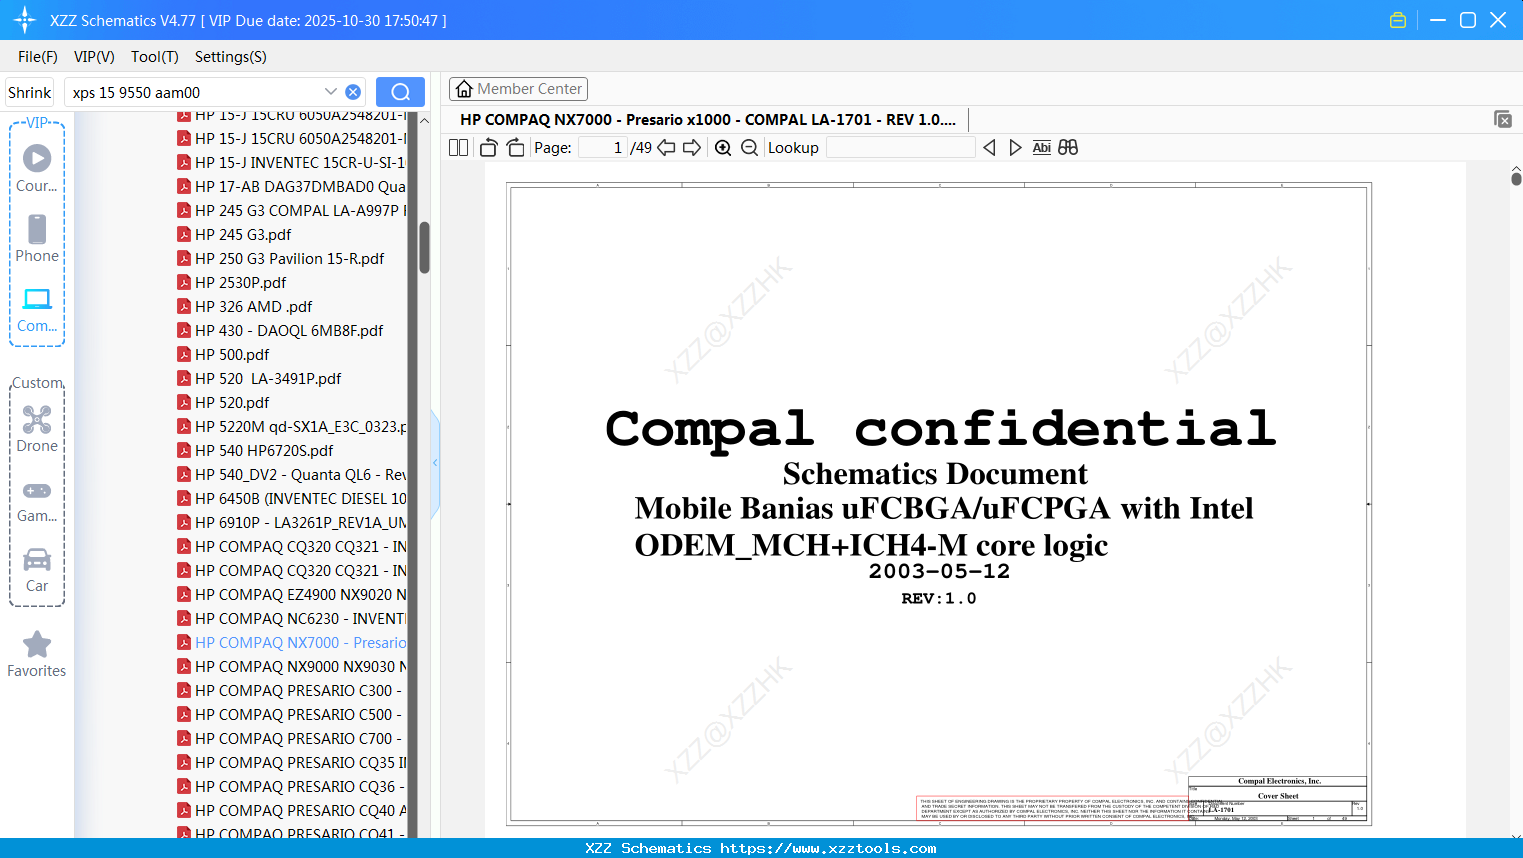The image size is (1523, 858).
Task: Click the yellow VIP bag icon in title bar
Action: click(1398, 20)
